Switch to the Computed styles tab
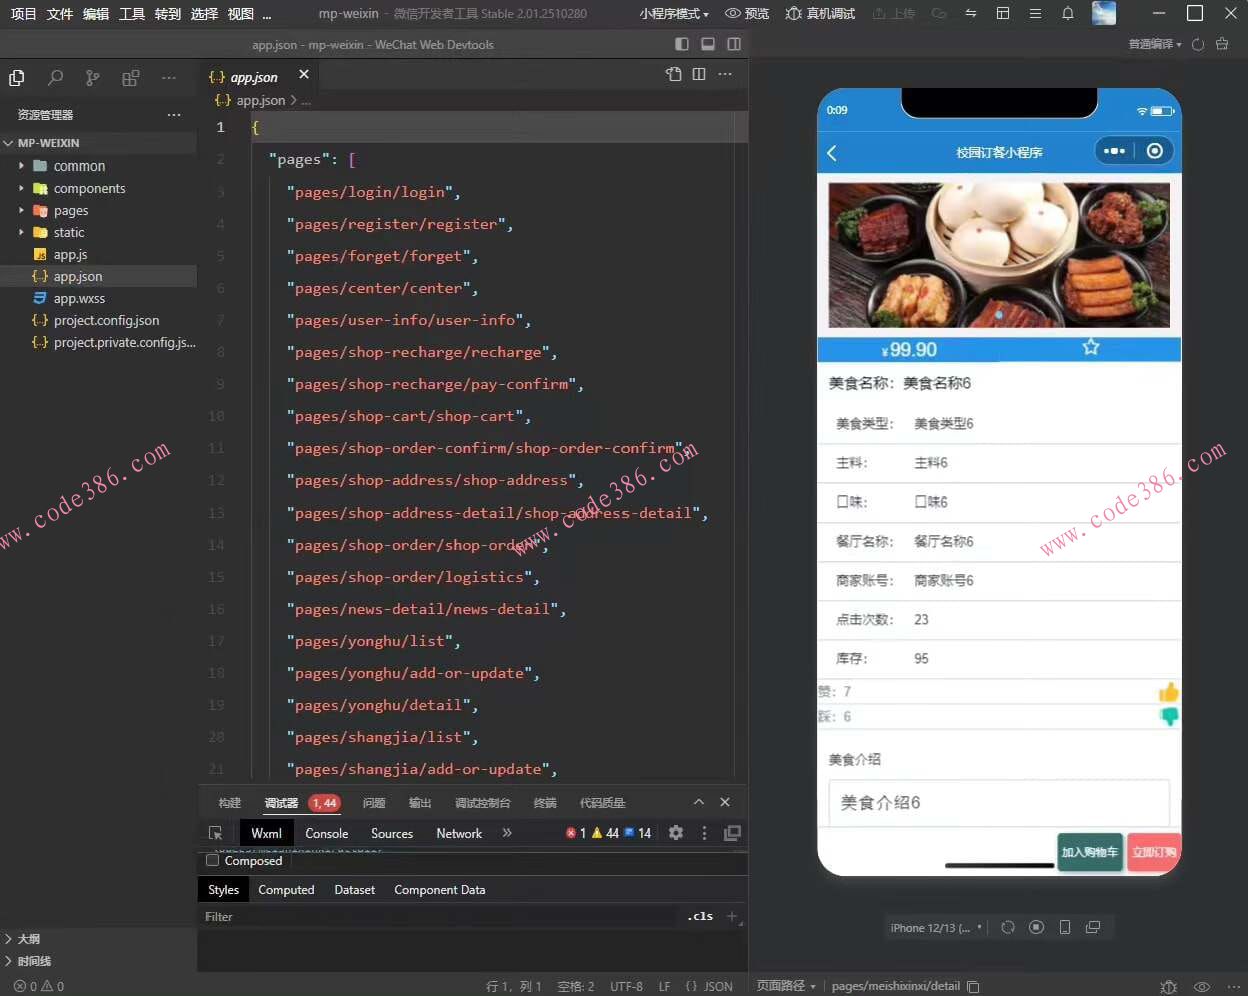 286,889
